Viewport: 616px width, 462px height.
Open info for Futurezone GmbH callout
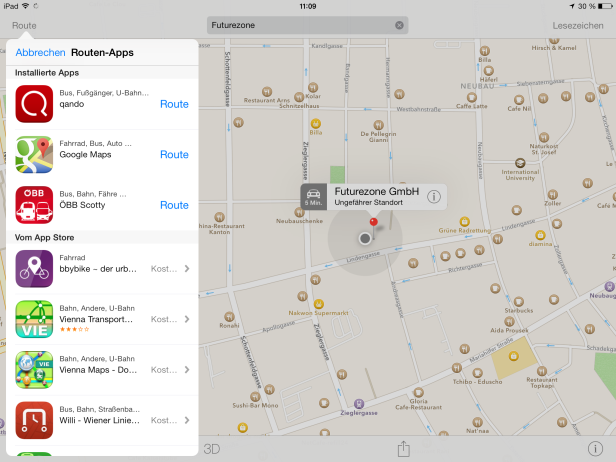(434, 196)
